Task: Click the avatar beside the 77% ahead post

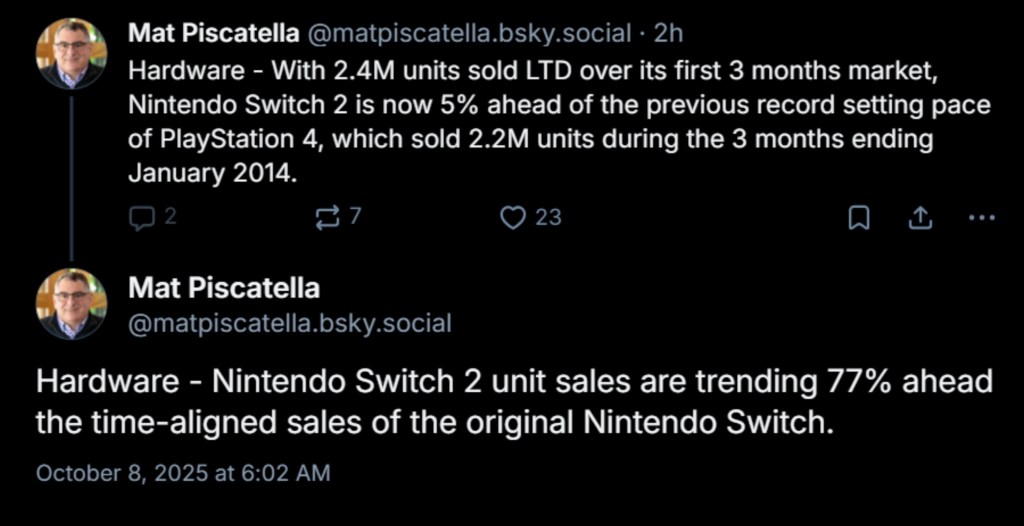Action: 71,304
